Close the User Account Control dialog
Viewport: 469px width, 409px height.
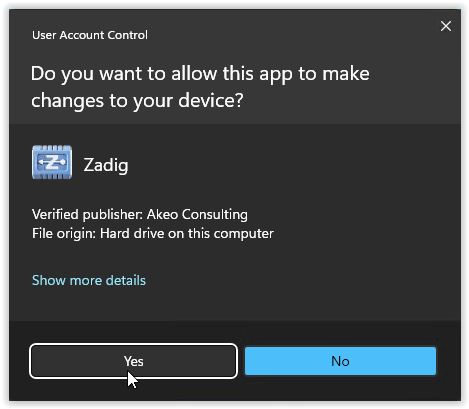tap(446, 26)
